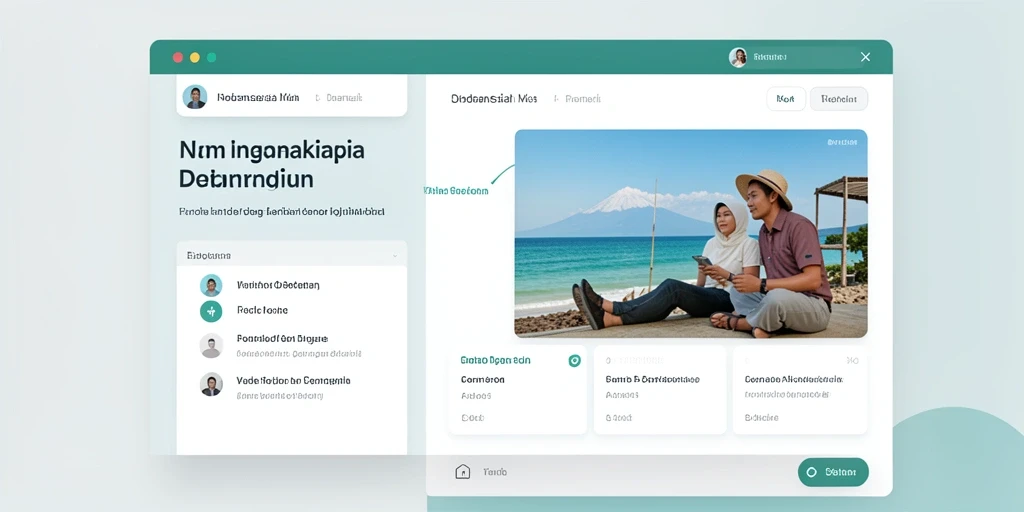This screenshot has width=1024, height=512.
Task: Select the middle card below the photo
Action: [x=660, y=389]
